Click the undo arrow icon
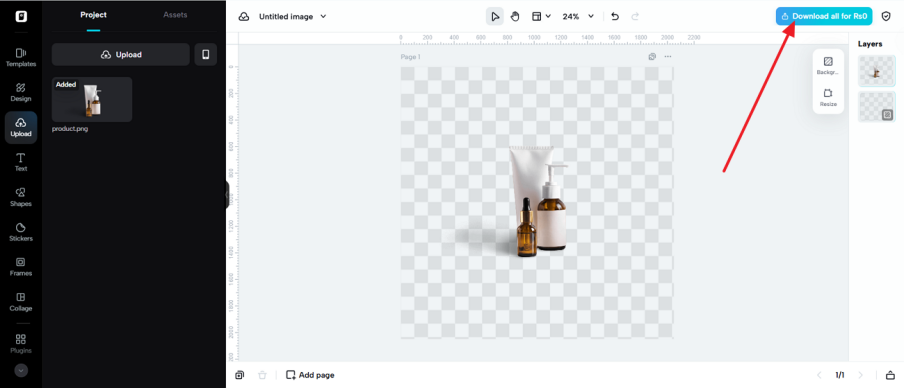Screen dimensions: 904x388 [x=615, y=17]
